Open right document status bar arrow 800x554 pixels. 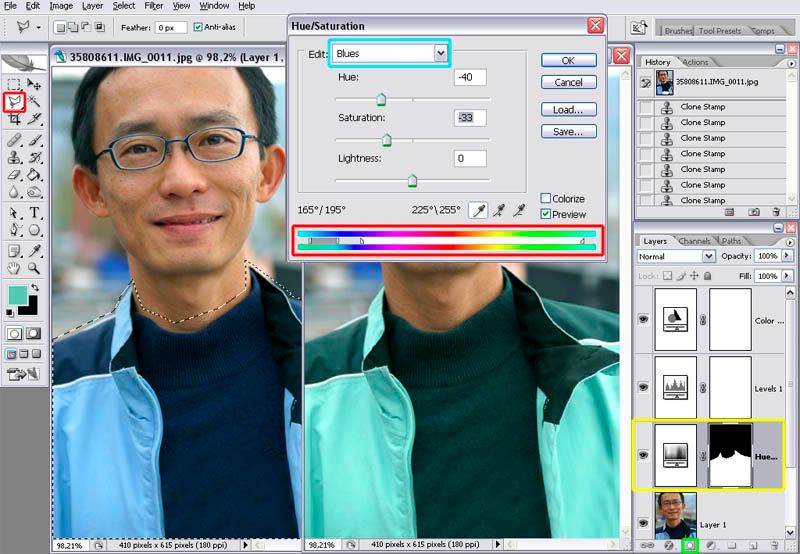[498, 545]
